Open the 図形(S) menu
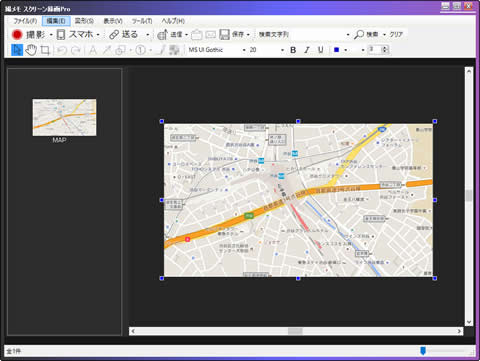This screenshot has height=361, width=480. (x=84, y=21)
